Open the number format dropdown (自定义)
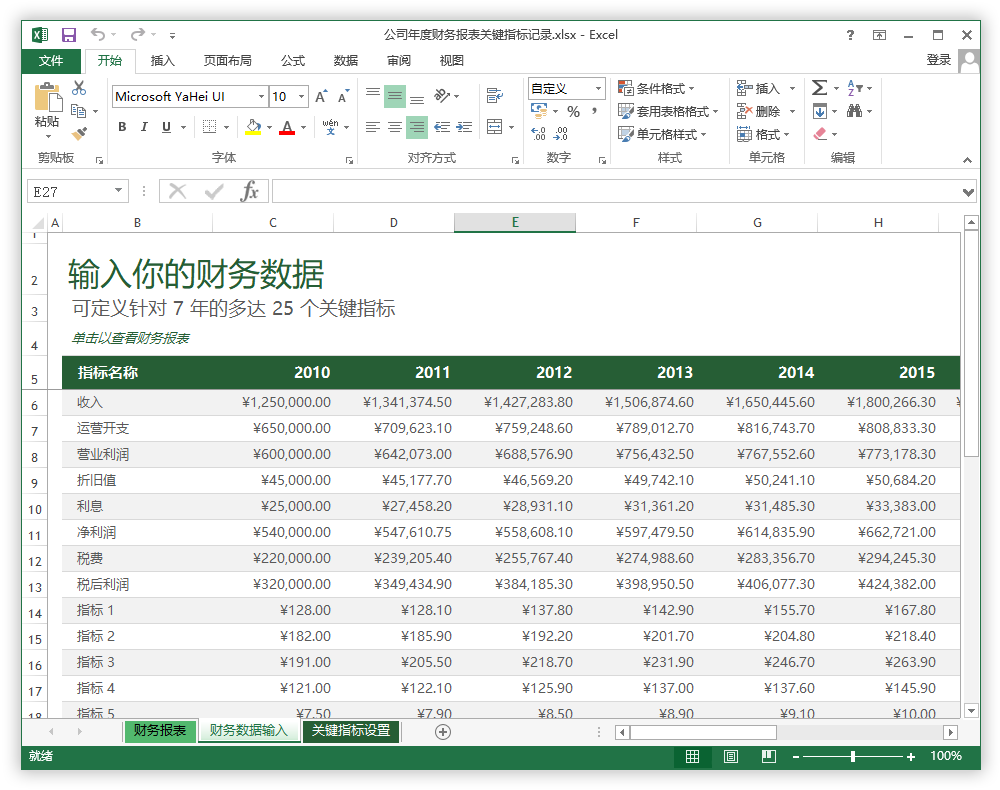The height and width of the screenshot is (790, 1000). click(598, 89)
